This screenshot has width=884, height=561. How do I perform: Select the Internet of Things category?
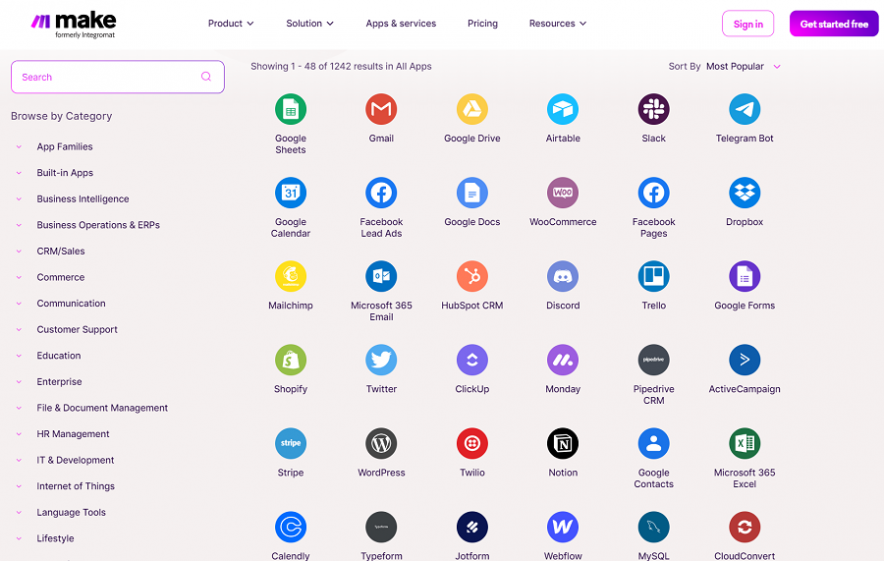pos(76,486)
